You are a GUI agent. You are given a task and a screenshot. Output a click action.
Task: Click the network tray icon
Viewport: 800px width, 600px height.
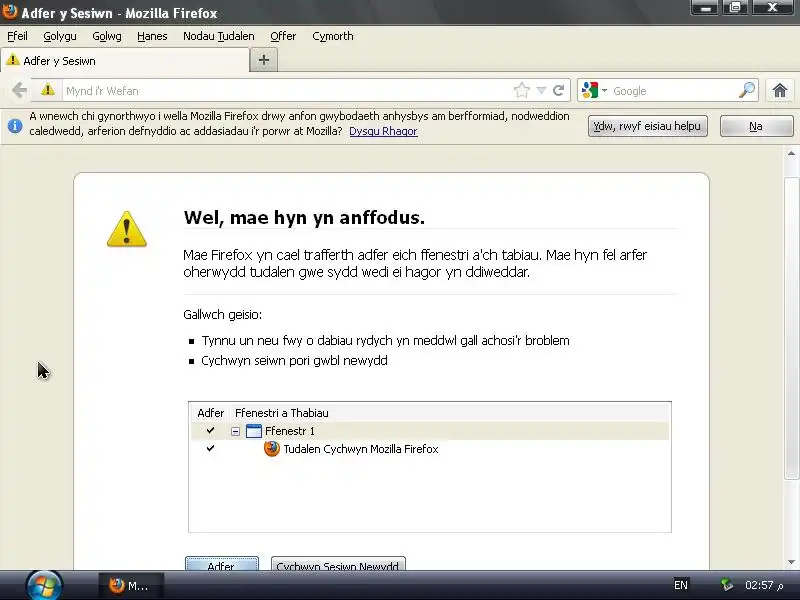pos(726,585)
